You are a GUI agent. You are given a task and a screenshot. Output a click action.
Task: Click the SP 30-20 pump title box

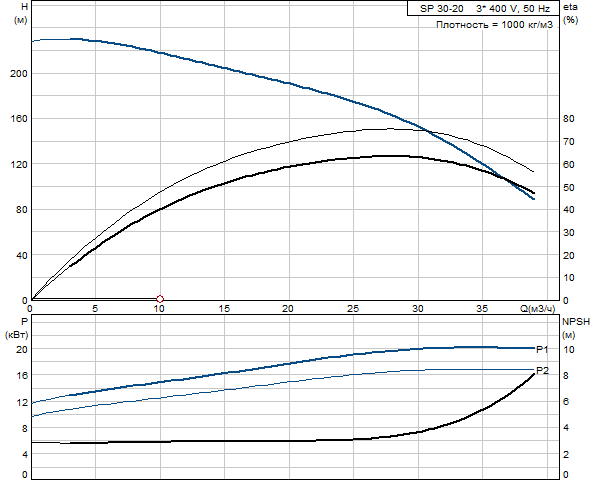(483, 8)
